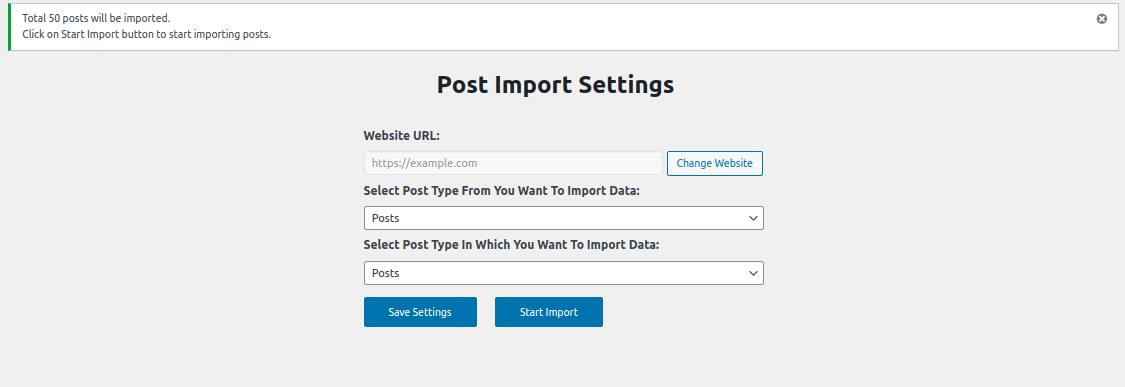Click the Change Website button

click(x=715, y=163)
